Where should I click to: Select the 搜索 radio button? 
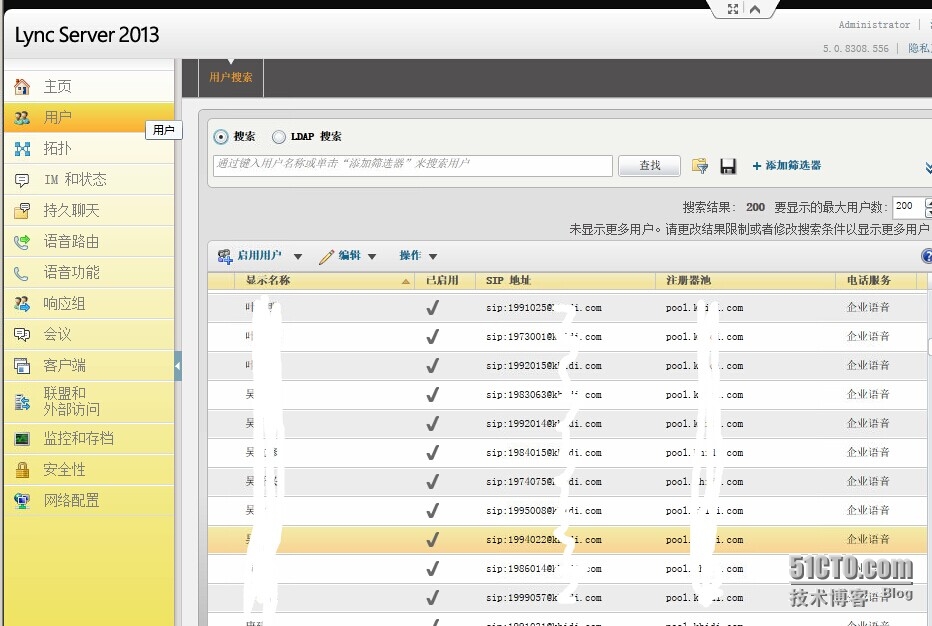(x=221, y=137)
